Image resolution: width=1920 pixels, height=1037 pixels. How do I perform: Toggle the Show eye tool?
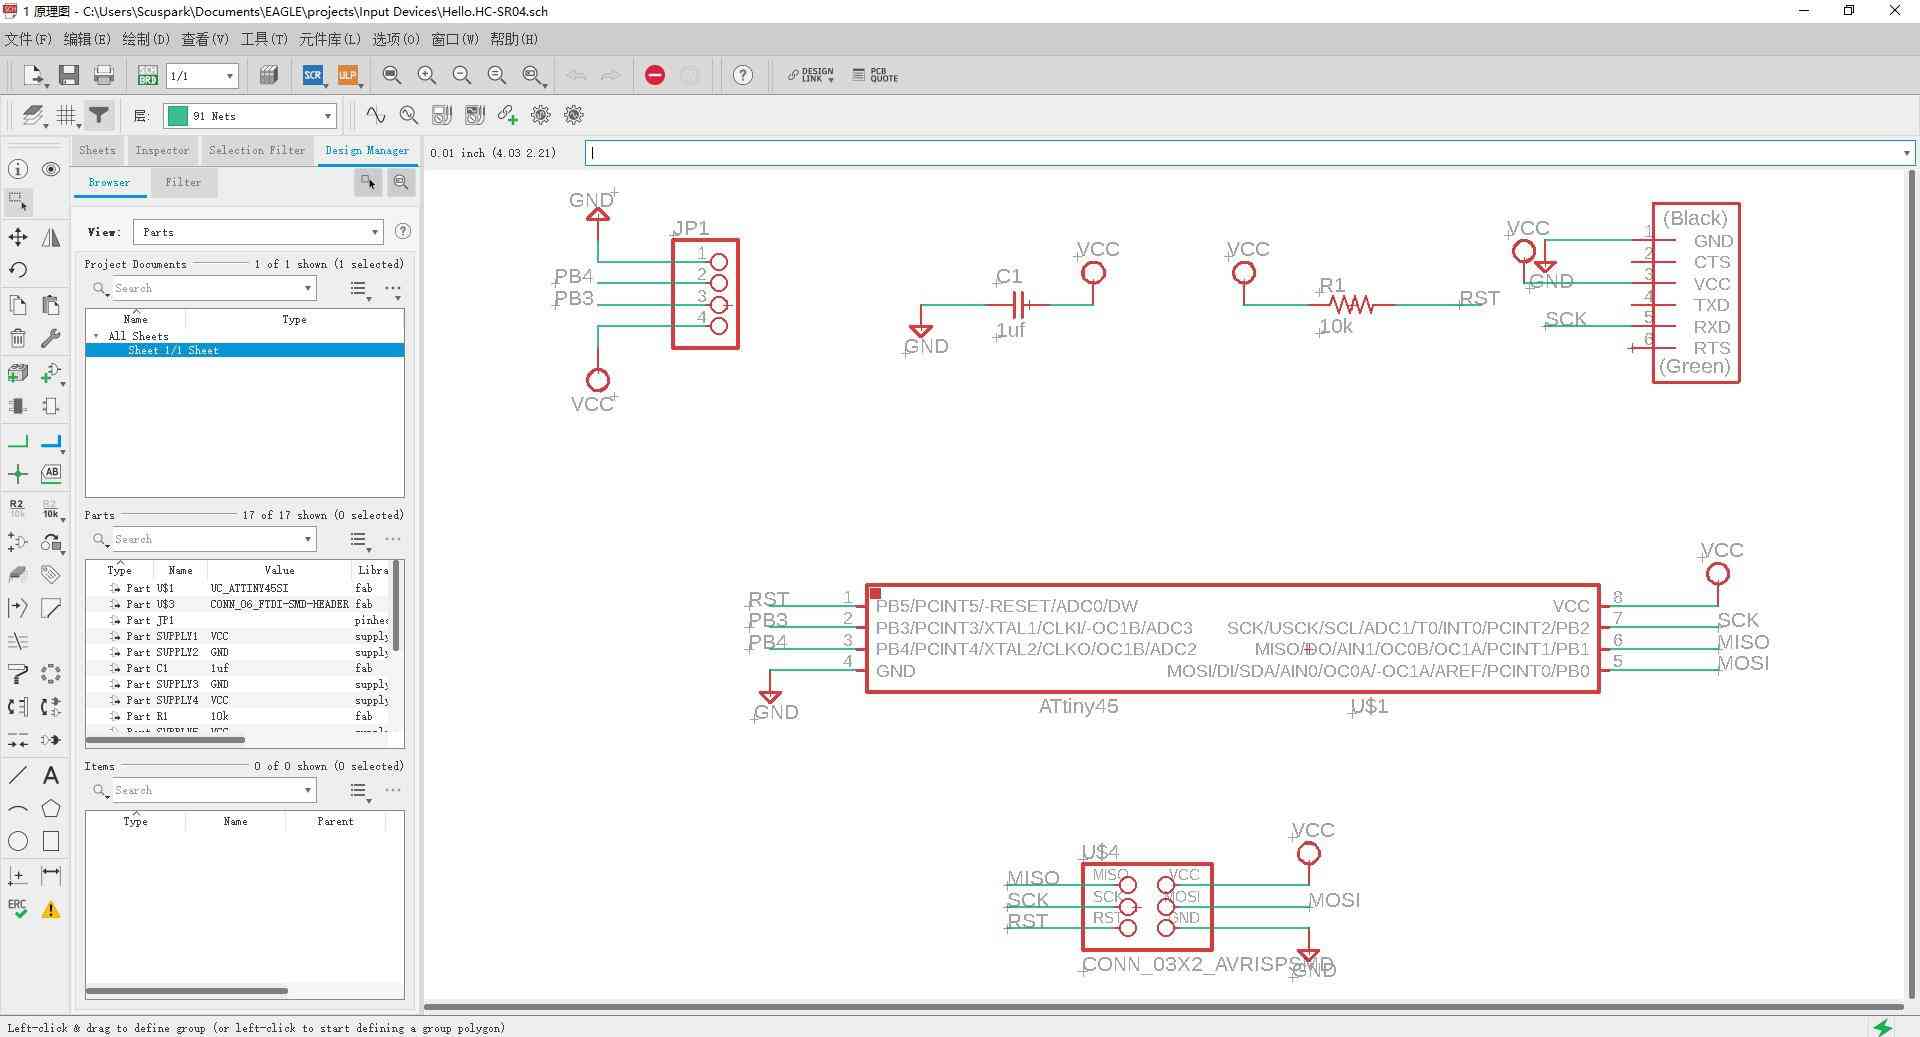(x=51, y=169)
